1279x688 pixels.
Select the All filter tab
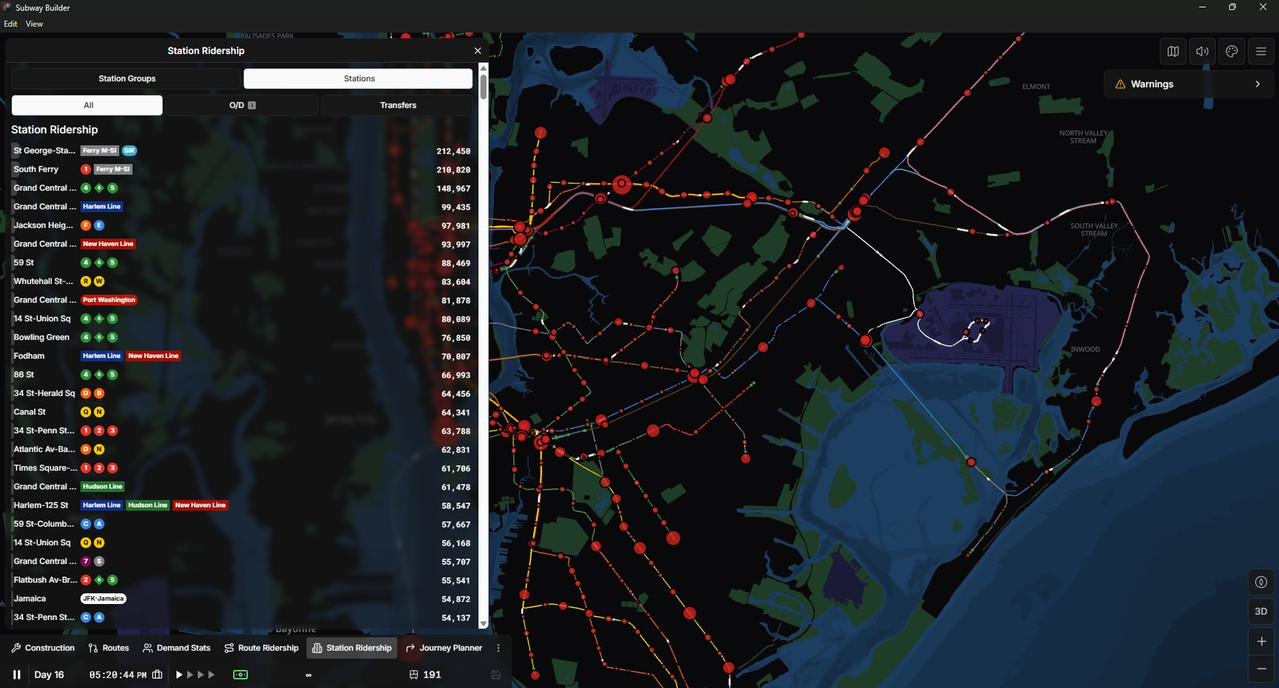pos(88,105)
